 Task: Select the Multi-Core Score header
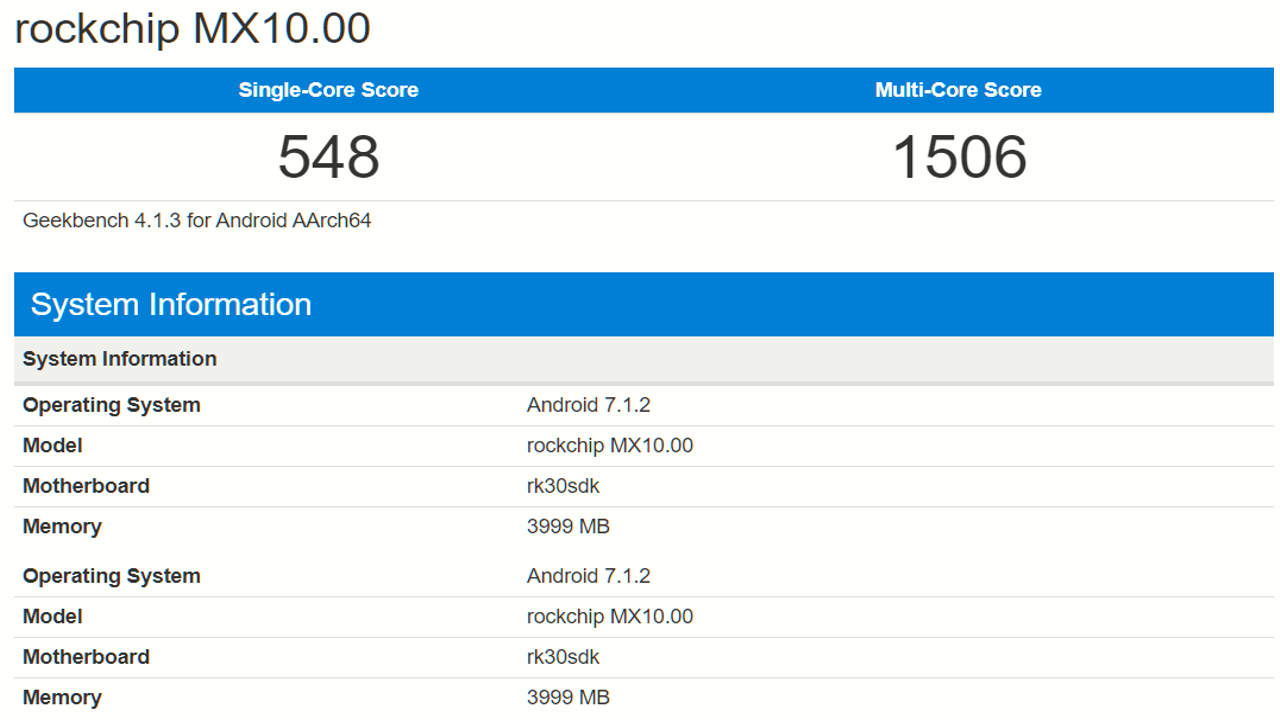tap(958, 90)
